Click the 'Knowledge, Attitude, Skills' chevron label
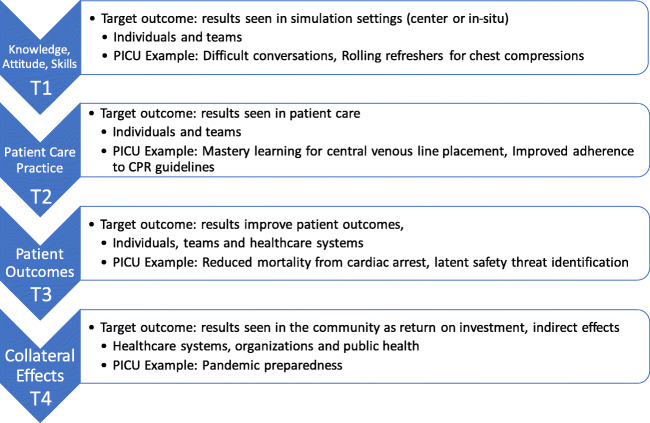This screenshot has width=650, height=423. (x=40, y=42)
